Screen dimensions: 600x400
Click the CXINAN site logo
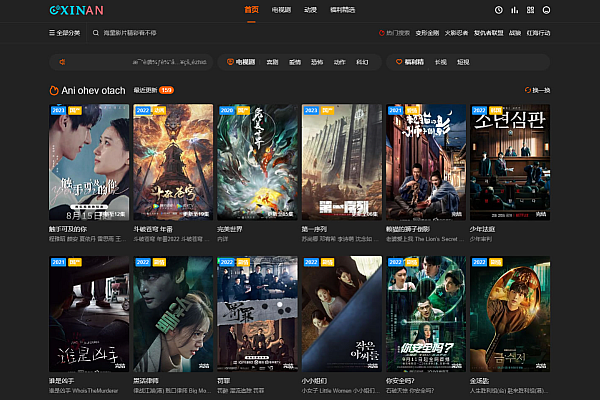tap(77, 10)
